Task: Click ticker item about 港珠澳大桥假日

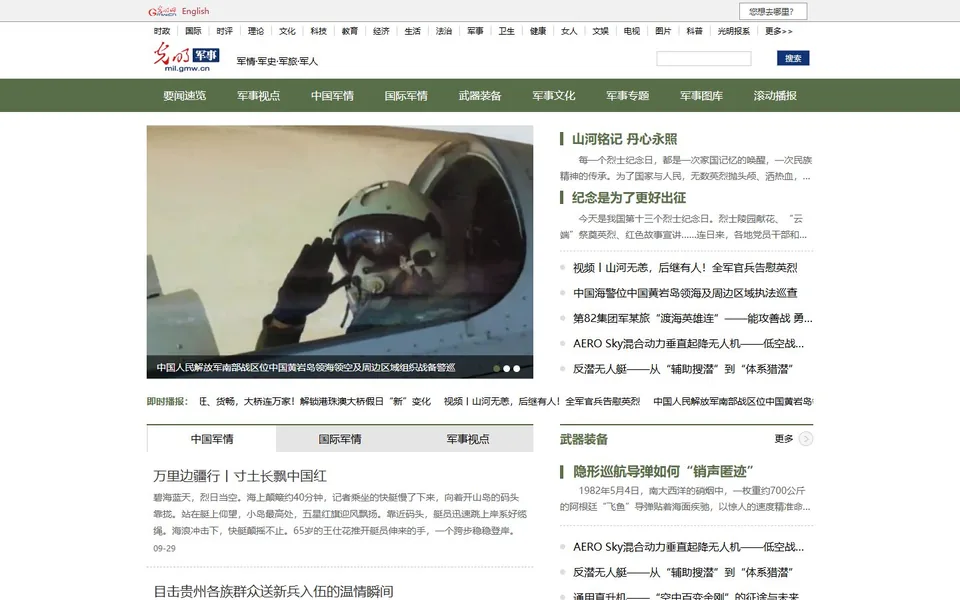Action: (x=315, y=402)
